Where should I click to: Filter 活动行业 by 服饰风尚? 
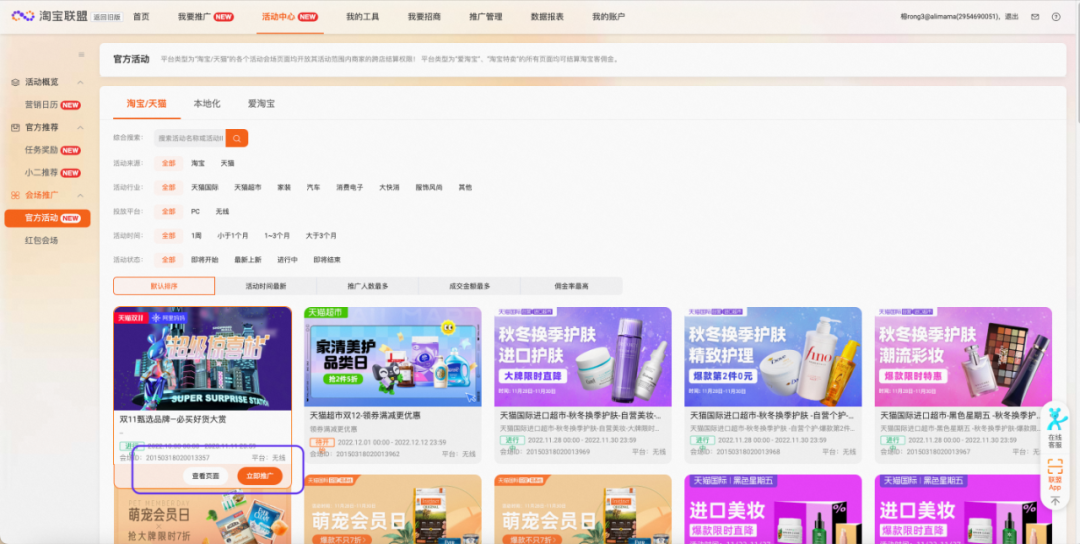coord(429,187)
